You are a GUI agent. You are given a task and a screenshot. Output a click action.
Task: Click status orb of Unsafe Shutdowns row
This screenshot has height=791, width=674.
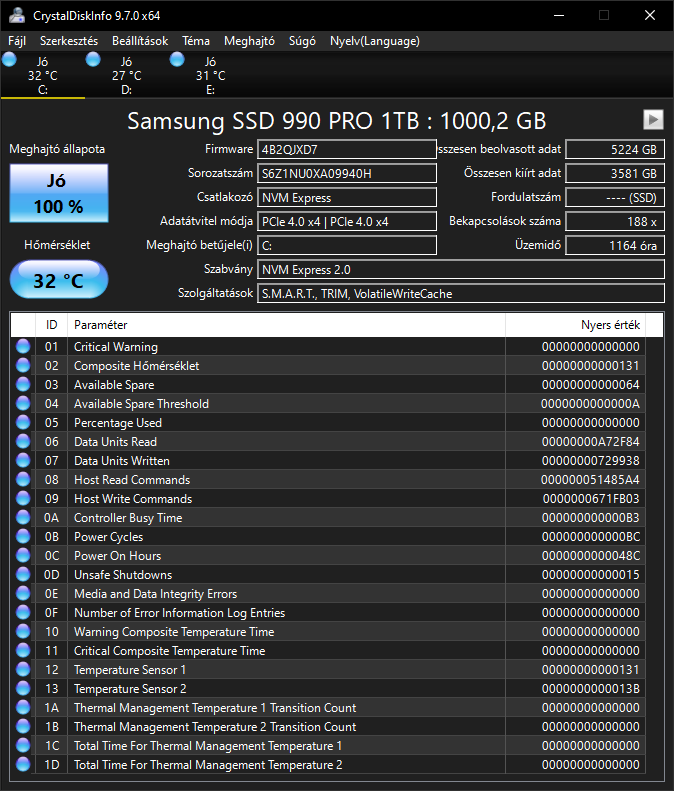pyautogui.click(x=23, y=575)
